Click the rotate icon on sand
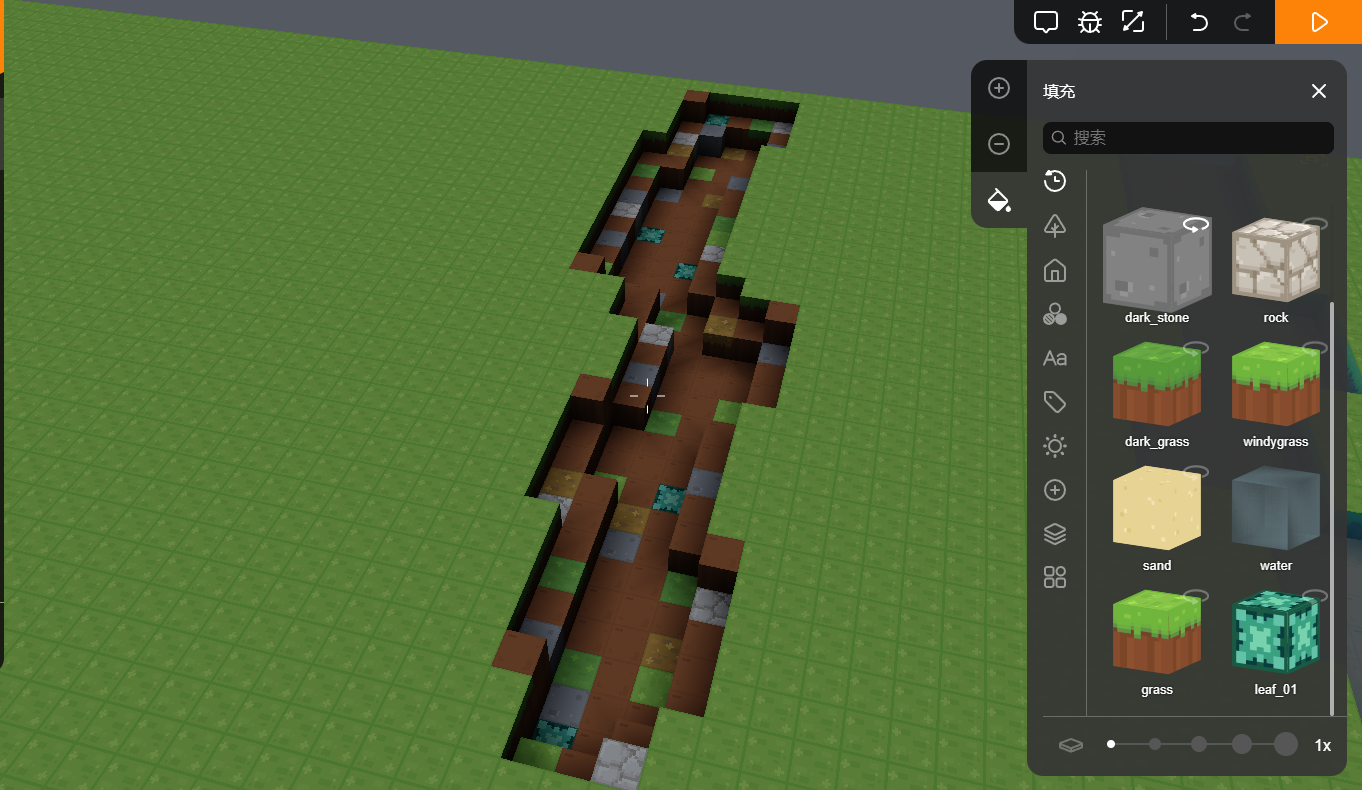 1195,472
